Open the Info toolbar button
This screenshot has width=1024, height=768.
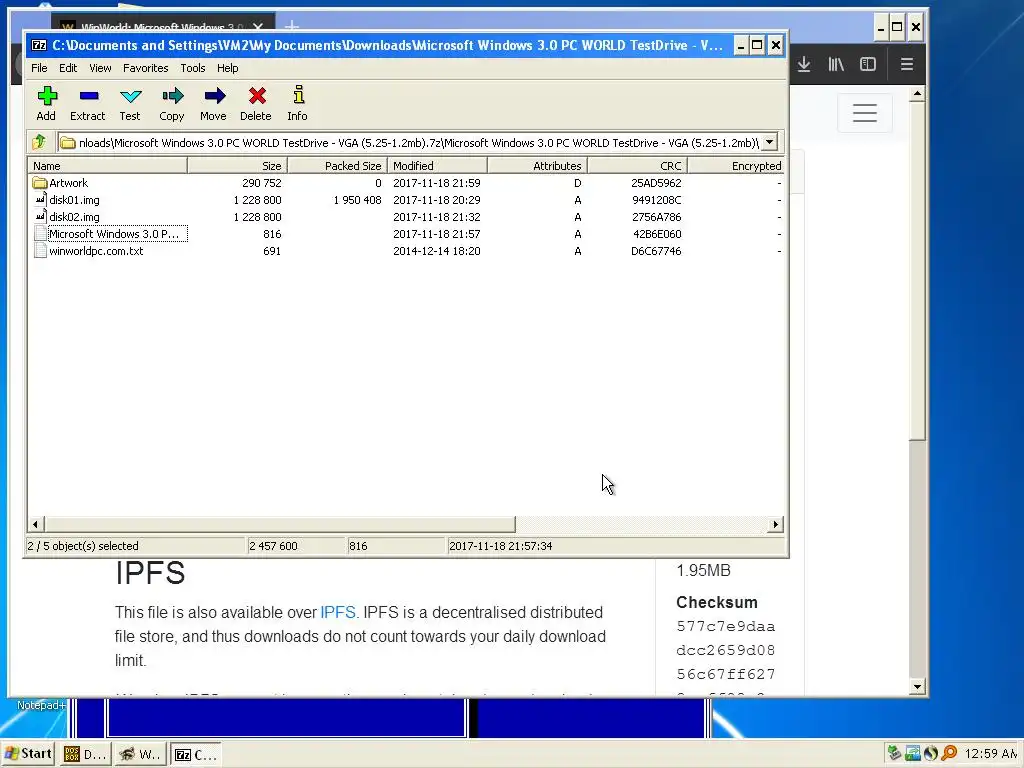(x=298, y=103)
